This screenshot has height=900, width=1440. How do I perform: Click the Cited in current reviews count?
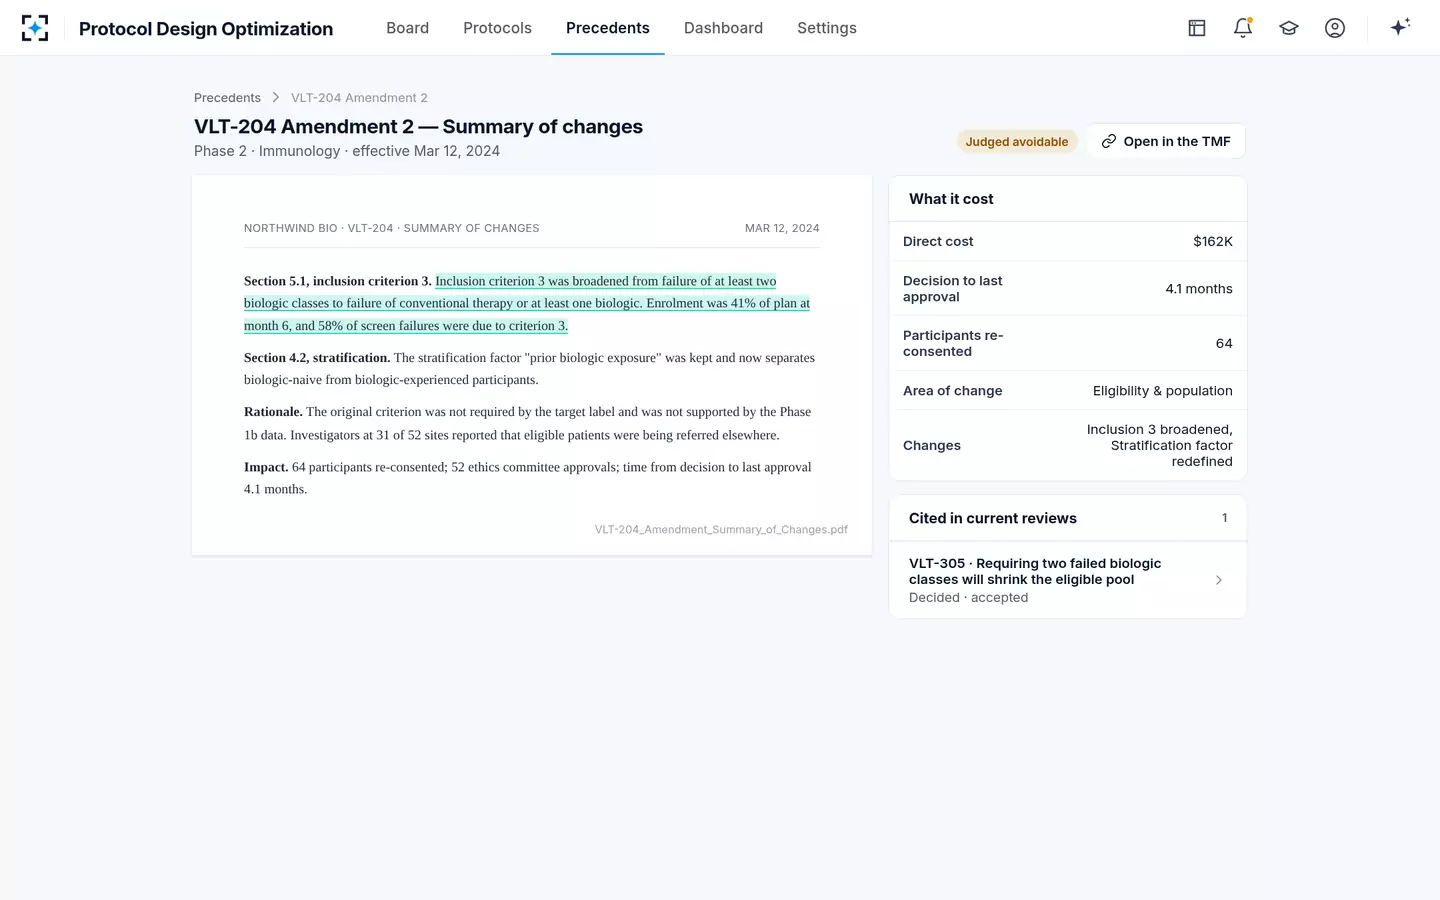pos(1224,518)
